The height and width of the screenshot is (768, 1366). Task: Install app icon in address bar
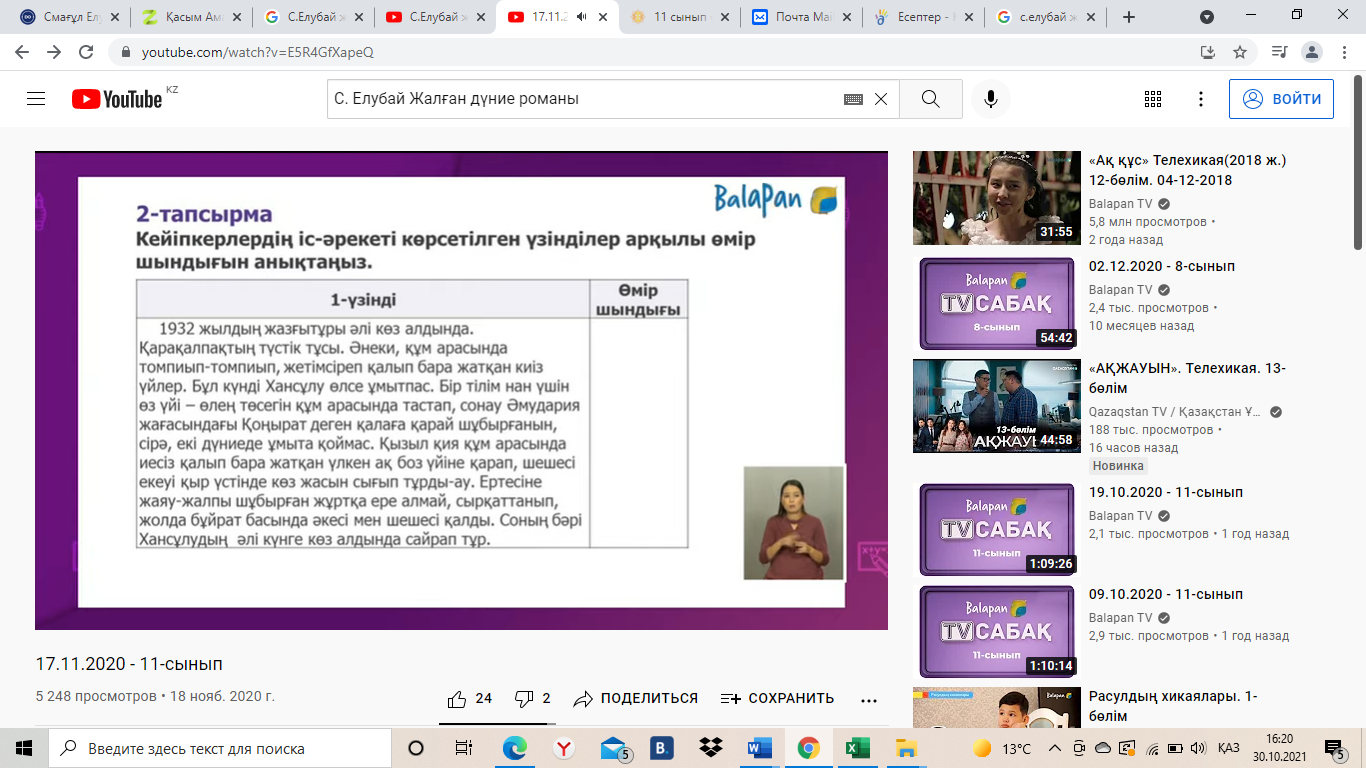pyautogui.click(x=1208, y=52)
